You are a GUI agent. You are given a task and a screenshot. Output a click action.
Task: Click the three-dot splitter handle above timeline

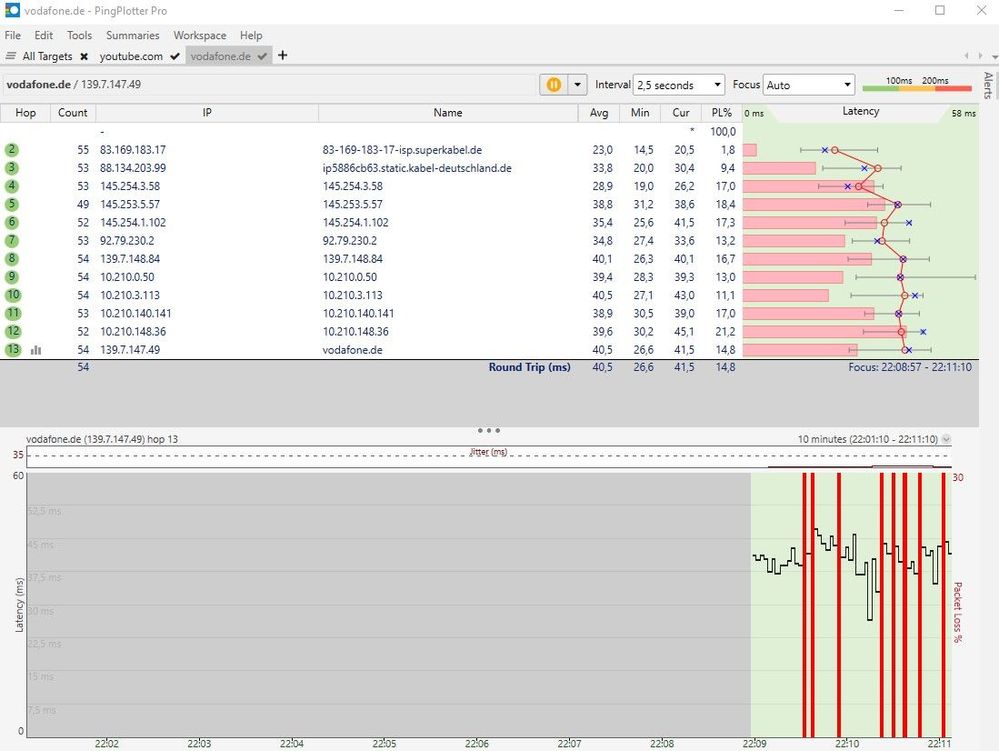(x=489, y=430)
